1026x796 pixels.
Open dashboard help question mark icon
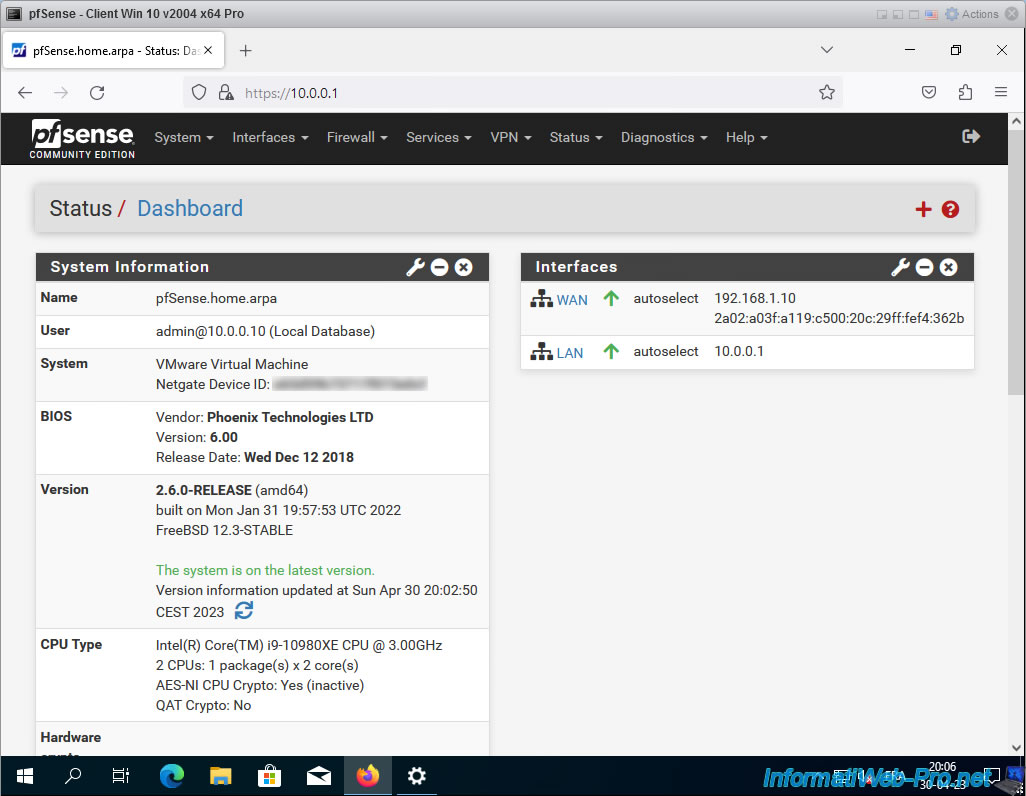point(950,209)
